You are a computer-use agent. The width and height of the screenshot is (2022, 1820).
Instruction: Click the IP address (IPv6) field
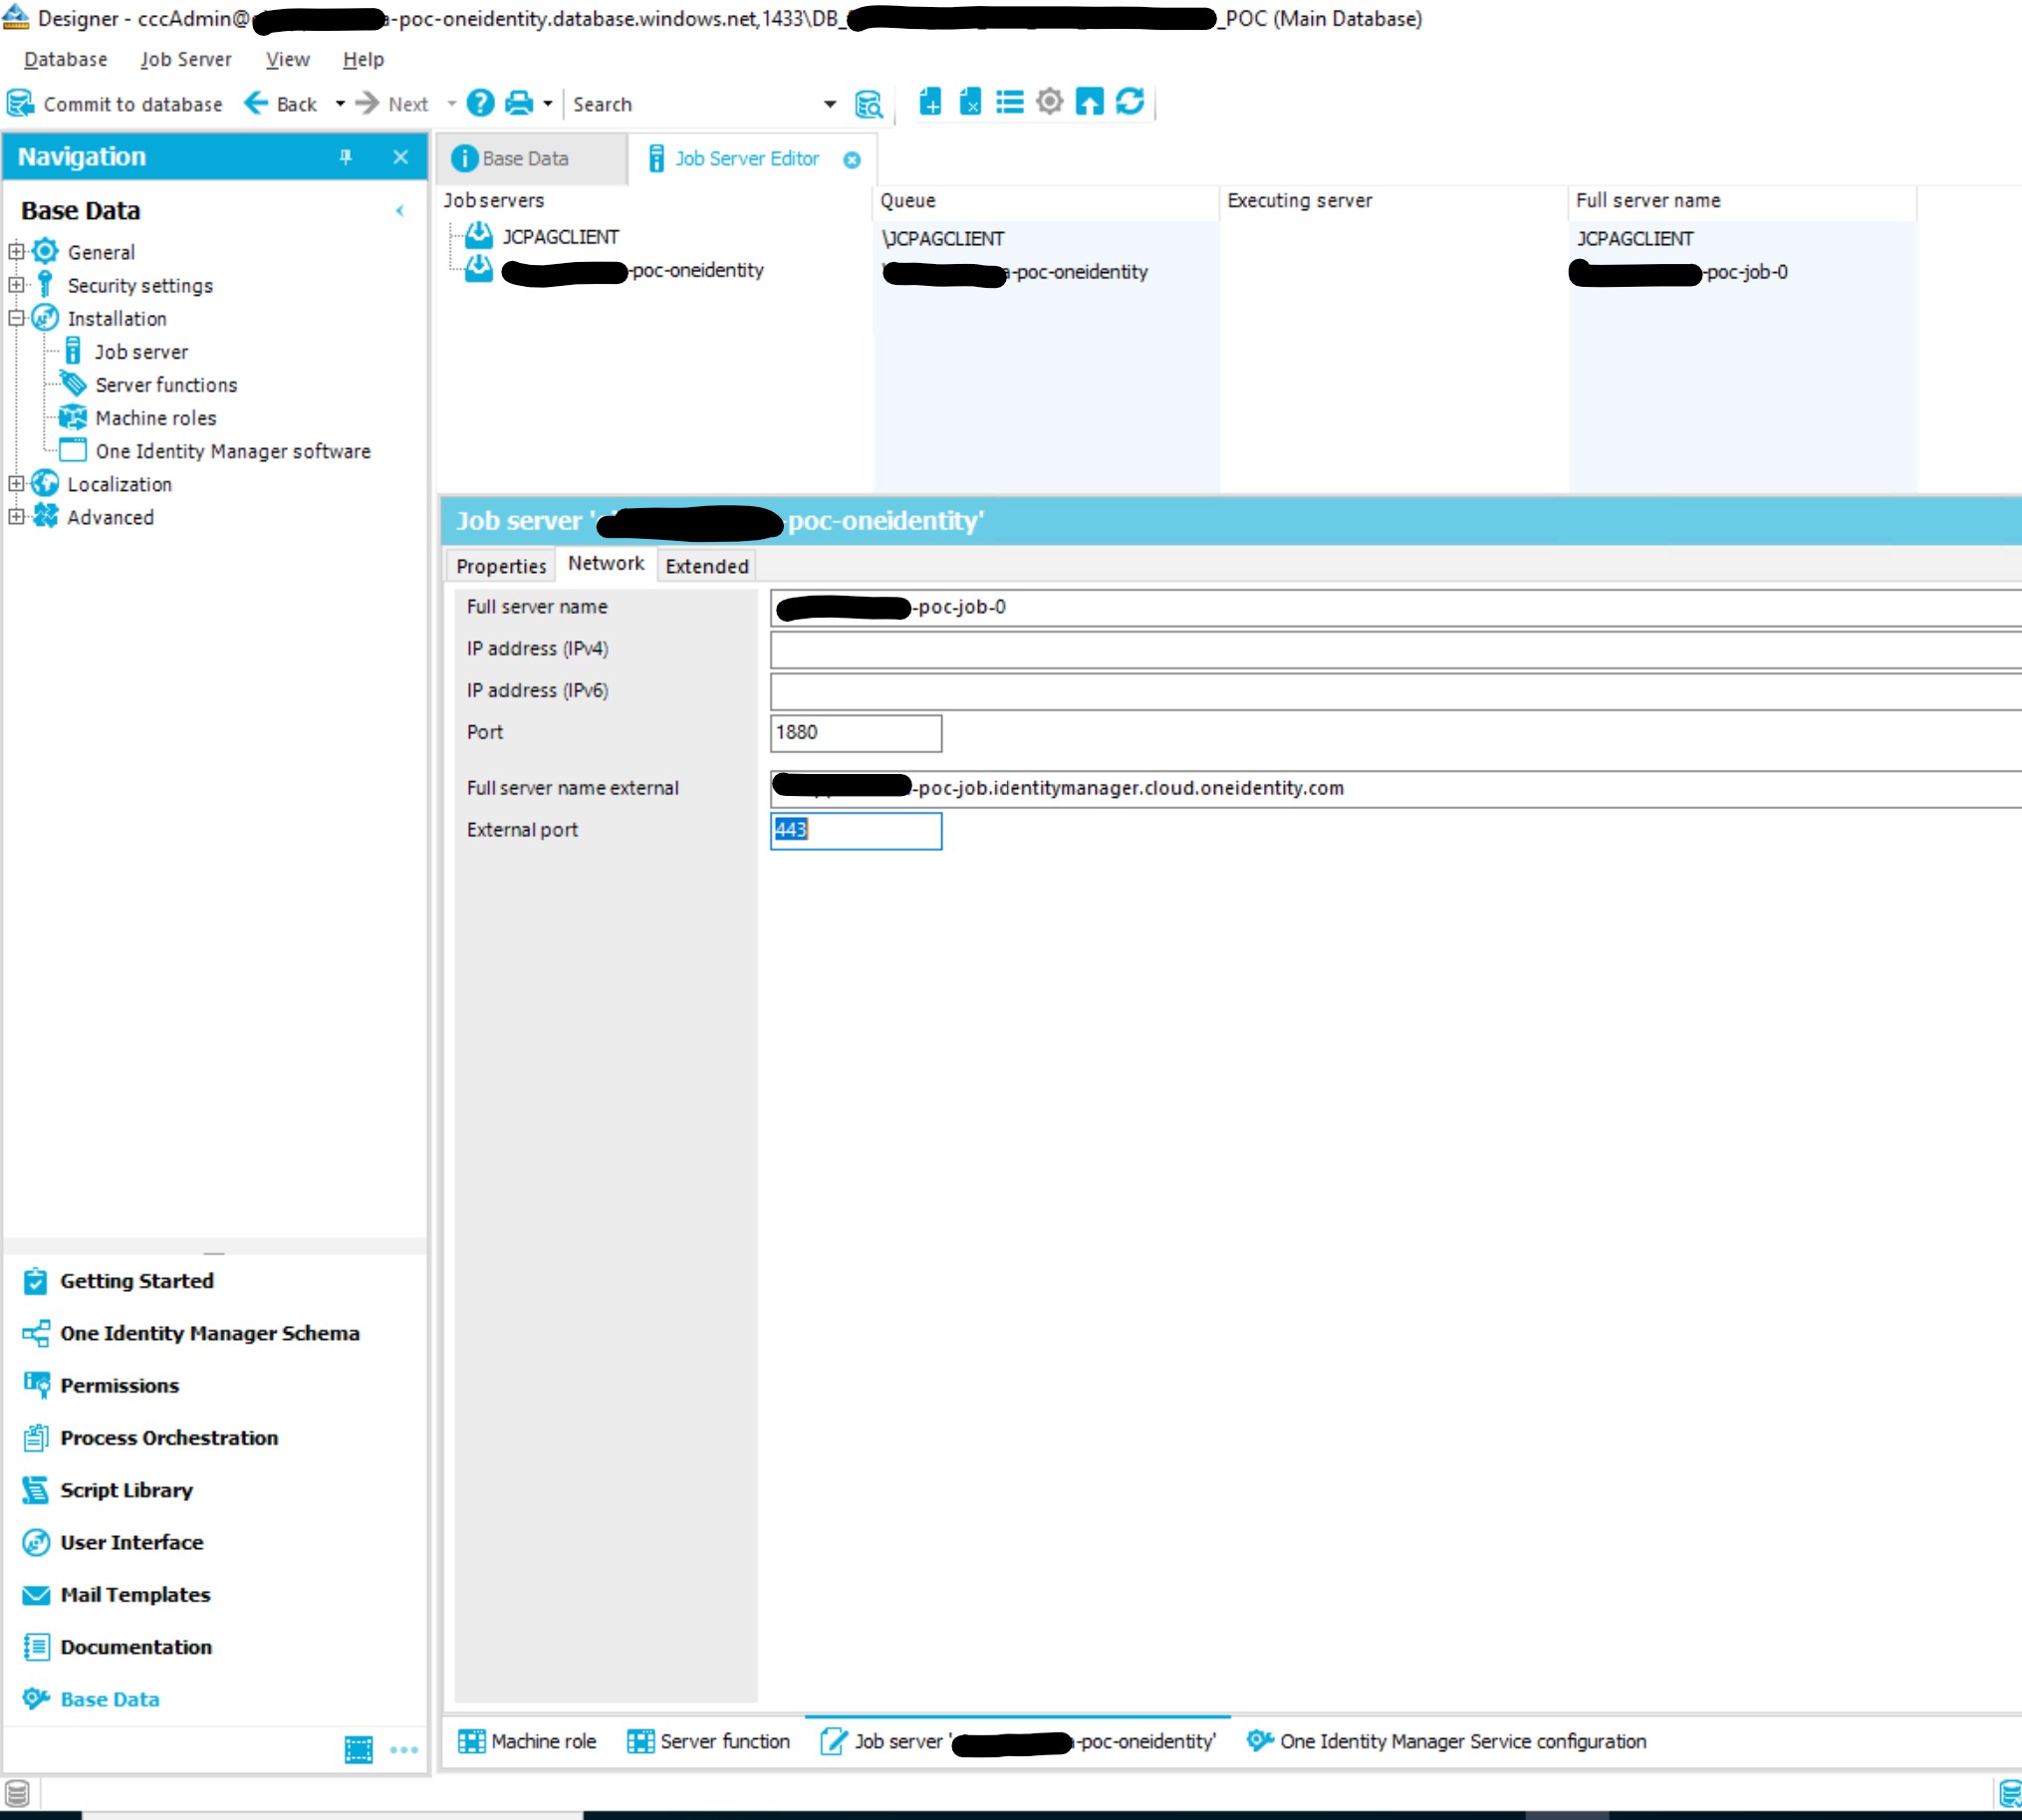(x=1396, y=692)
